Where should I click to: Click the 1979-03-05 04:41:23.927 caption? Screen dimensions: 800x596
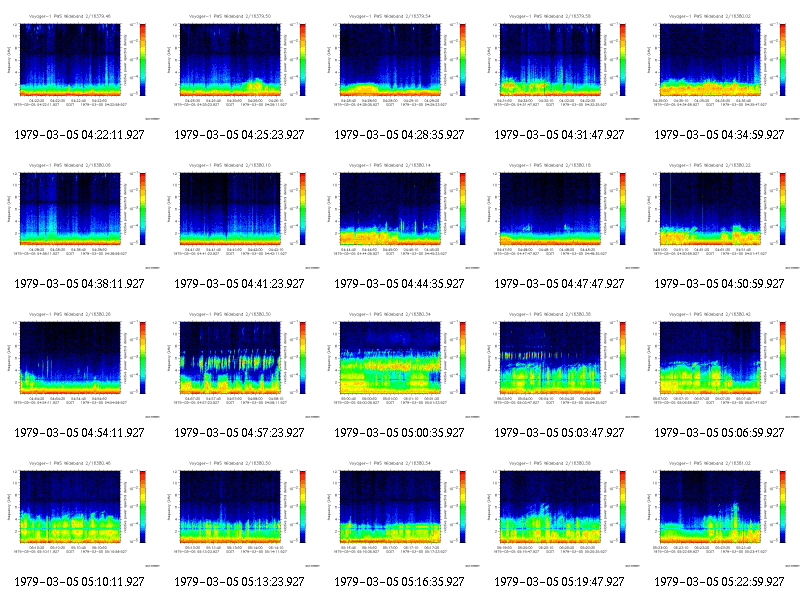tap(239, 284)
